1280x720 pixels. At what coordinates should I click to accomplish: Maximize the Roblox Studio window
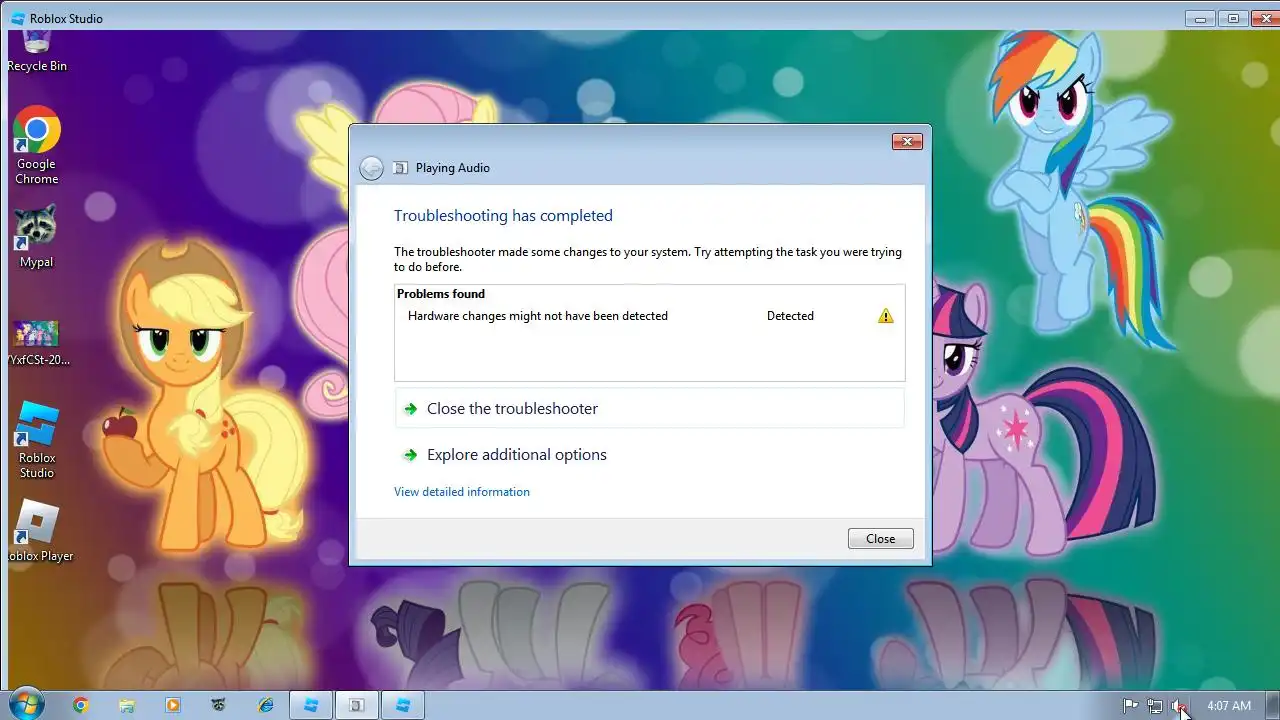(x=1233, y=18)
